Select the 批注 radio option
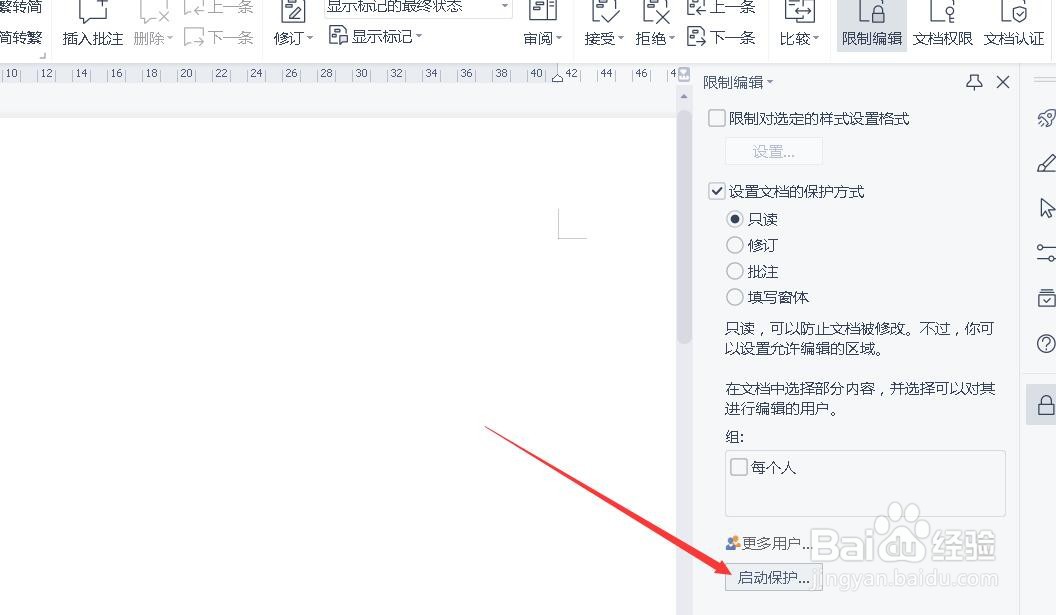The height and width of the screenshot is (615, 1056). coord(735,271)
